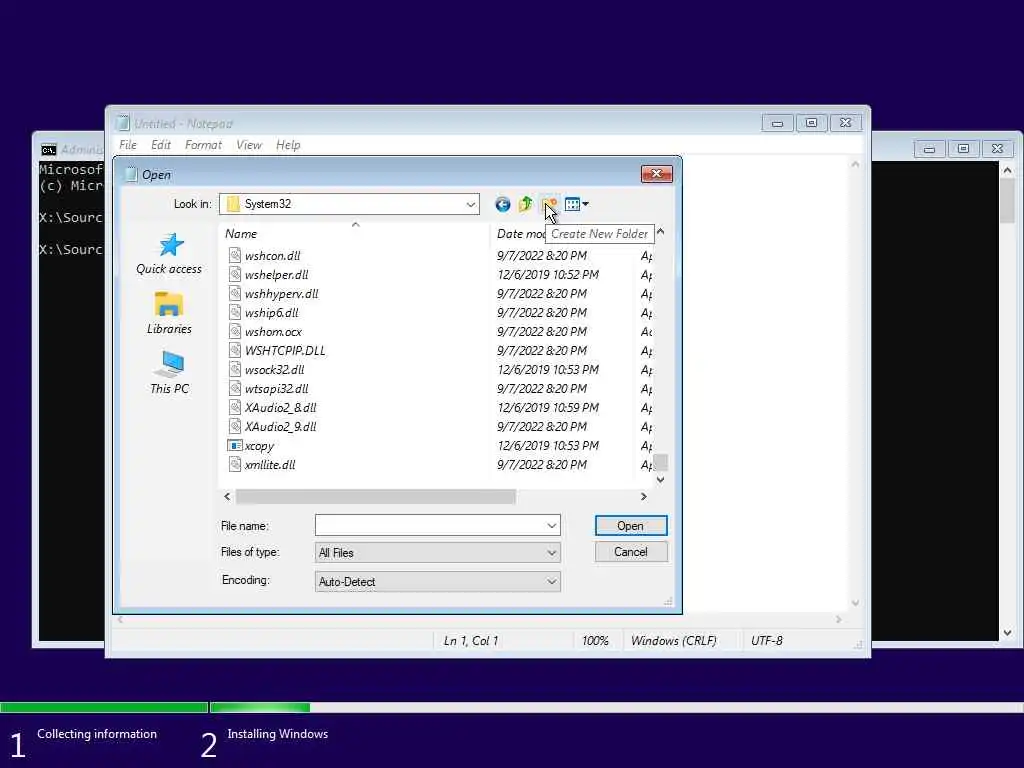The image size is (1024, 768).
Task: Sort files by Name column header
Action: coord(355,234)
